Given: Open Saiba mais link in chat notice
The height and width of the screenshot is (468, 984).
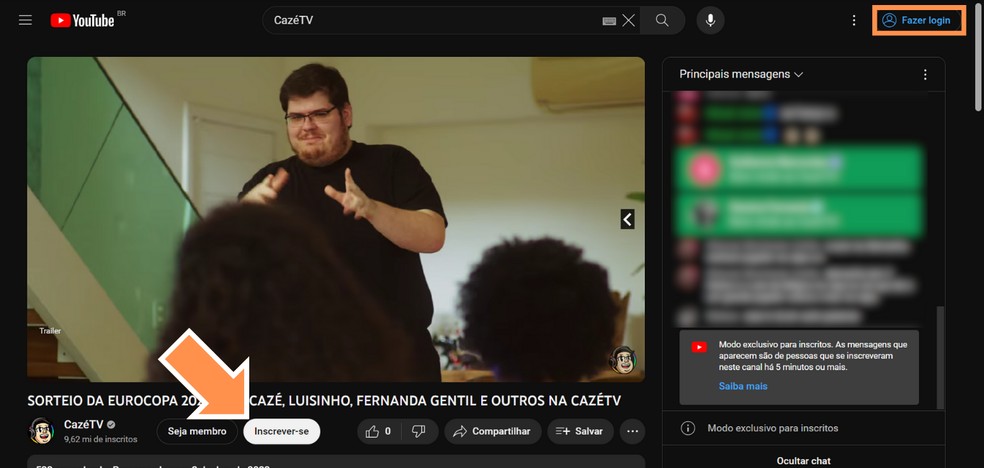Looking at the screenshot, I should 743,386.
